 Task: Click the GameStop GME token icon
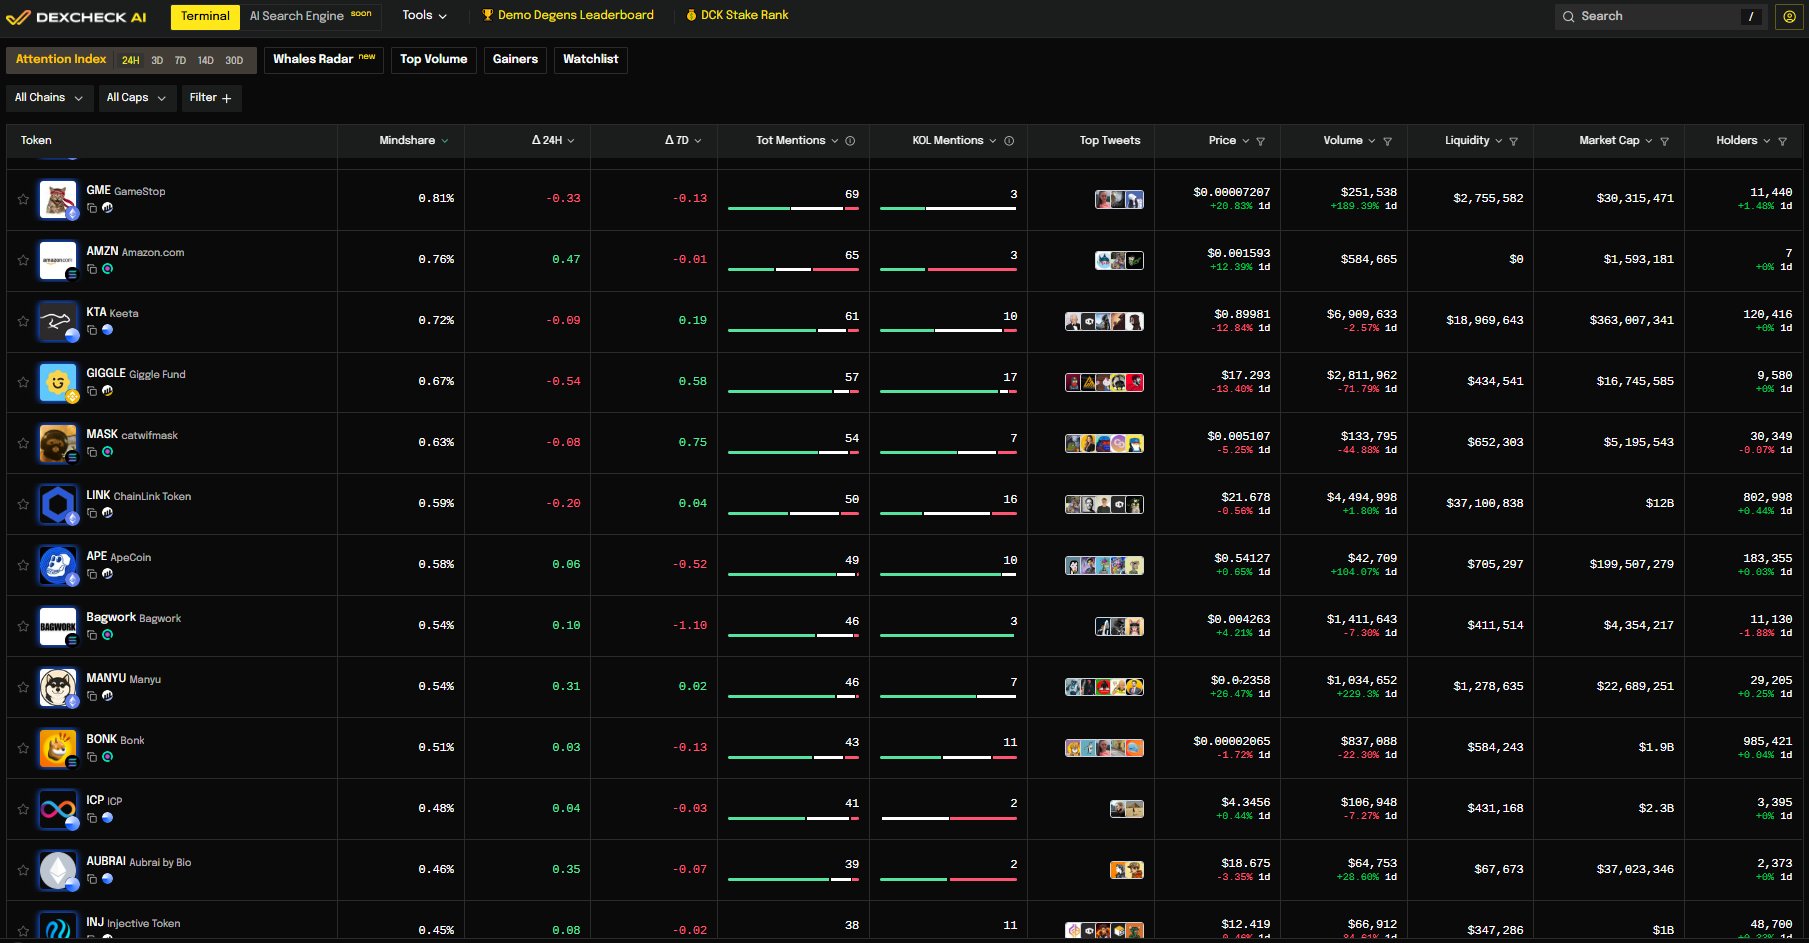click(58, 199)
